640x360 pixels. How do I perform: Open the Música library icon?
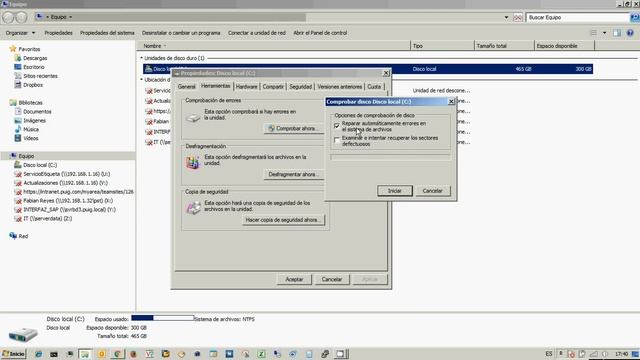[18, 129]
